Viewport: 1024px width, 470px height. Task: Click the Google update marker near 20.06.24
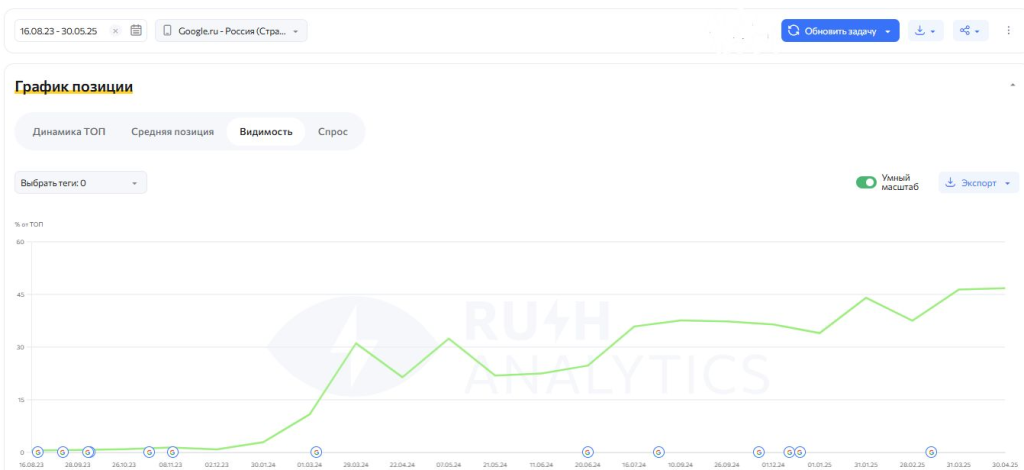pos(587,452)
